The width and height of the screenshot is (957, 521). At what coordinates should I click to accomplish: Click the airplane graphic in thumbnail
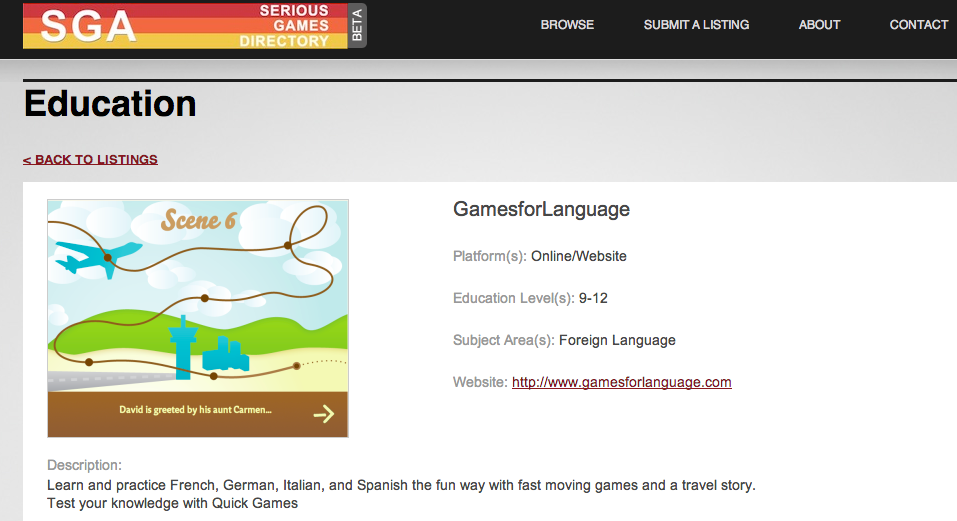pyautogui.click(x=98, y=258)
